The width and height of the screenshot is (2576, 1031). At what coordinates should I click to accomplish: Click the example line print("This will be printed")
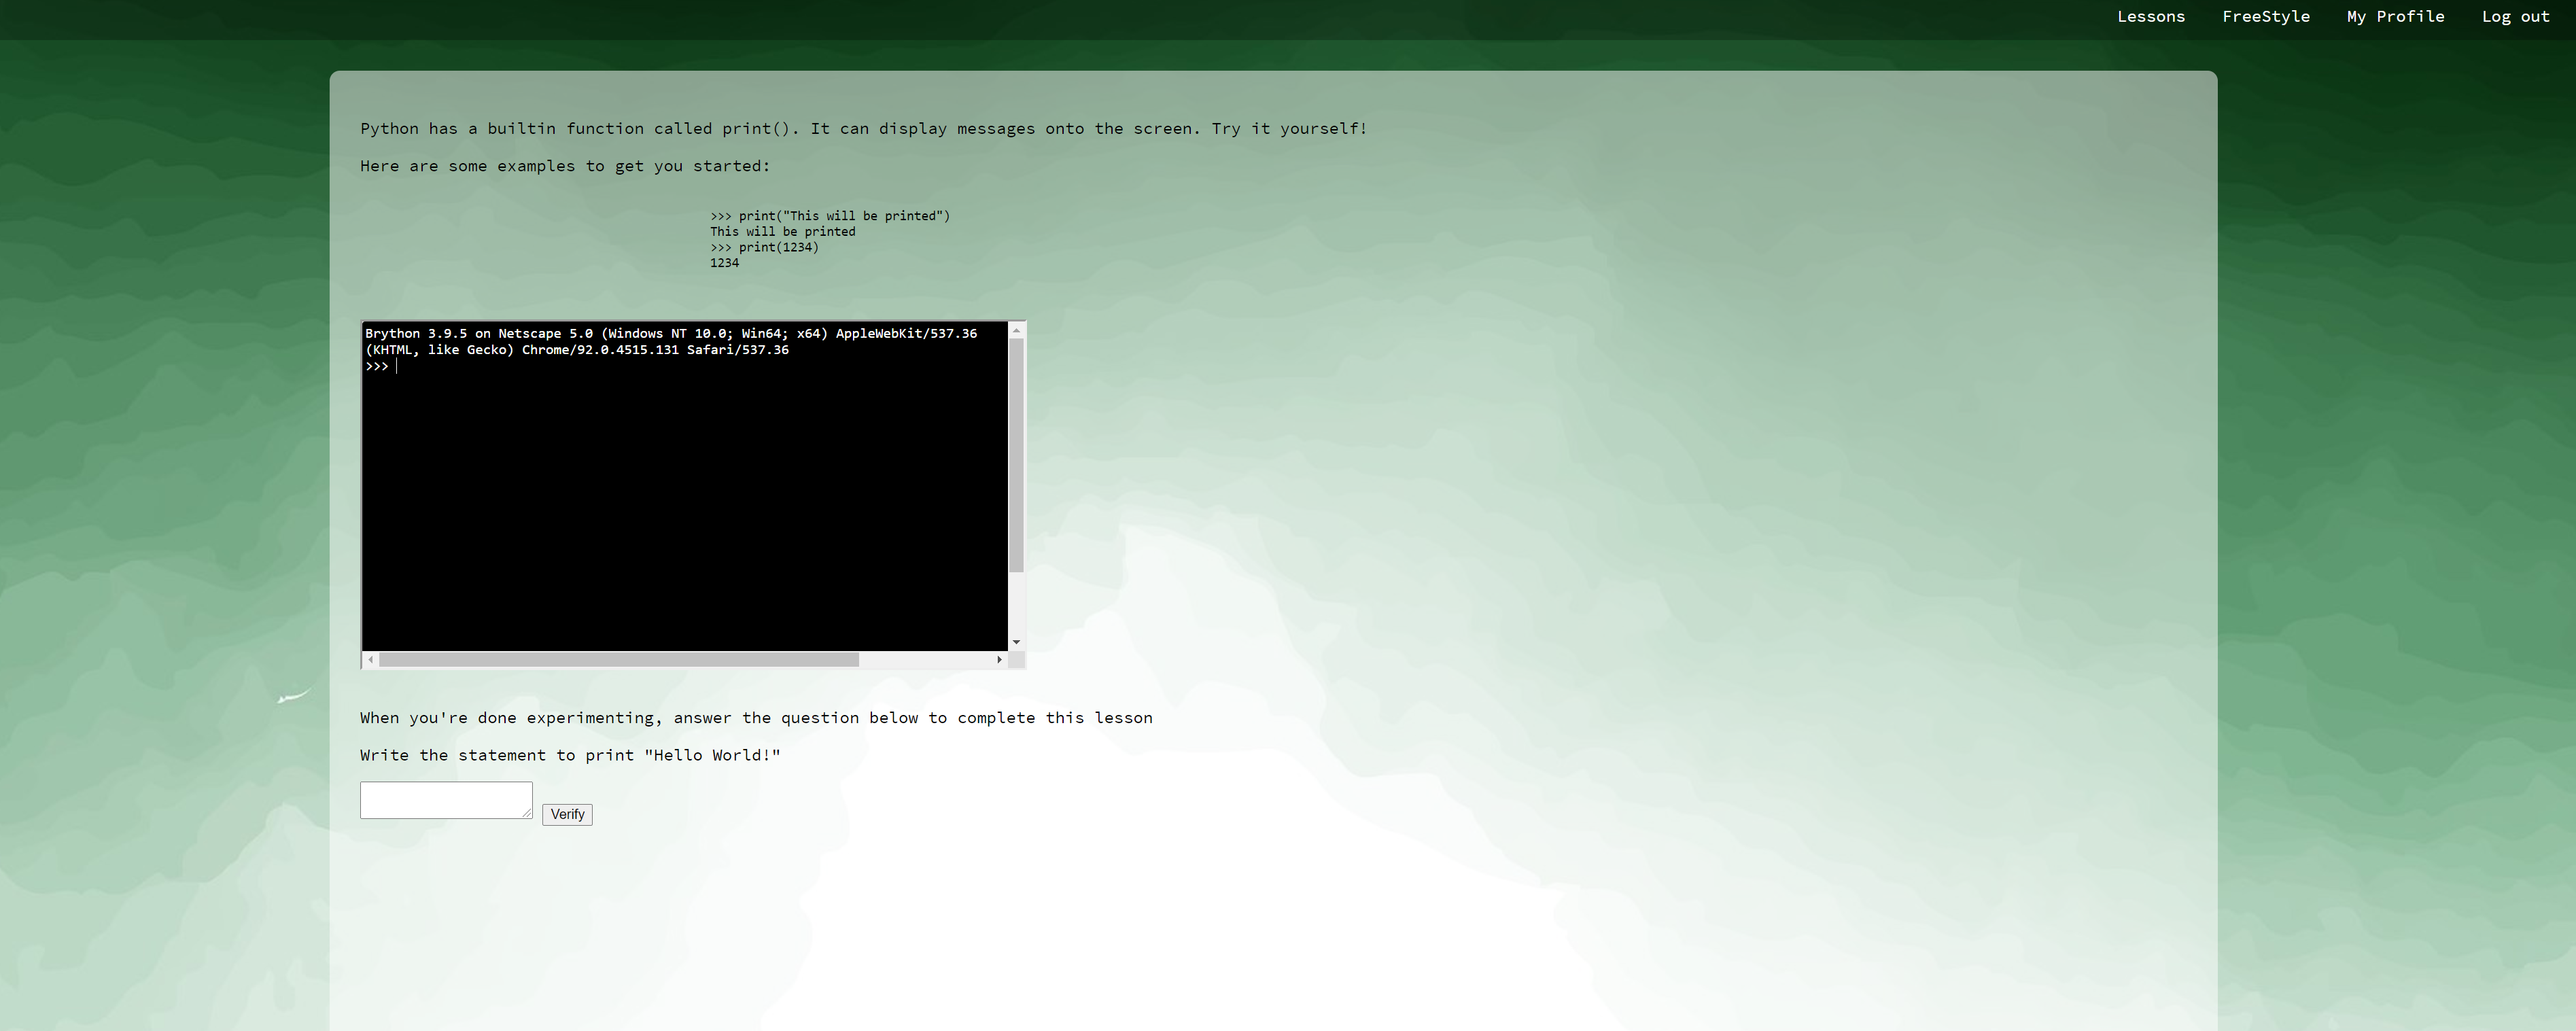830,216
